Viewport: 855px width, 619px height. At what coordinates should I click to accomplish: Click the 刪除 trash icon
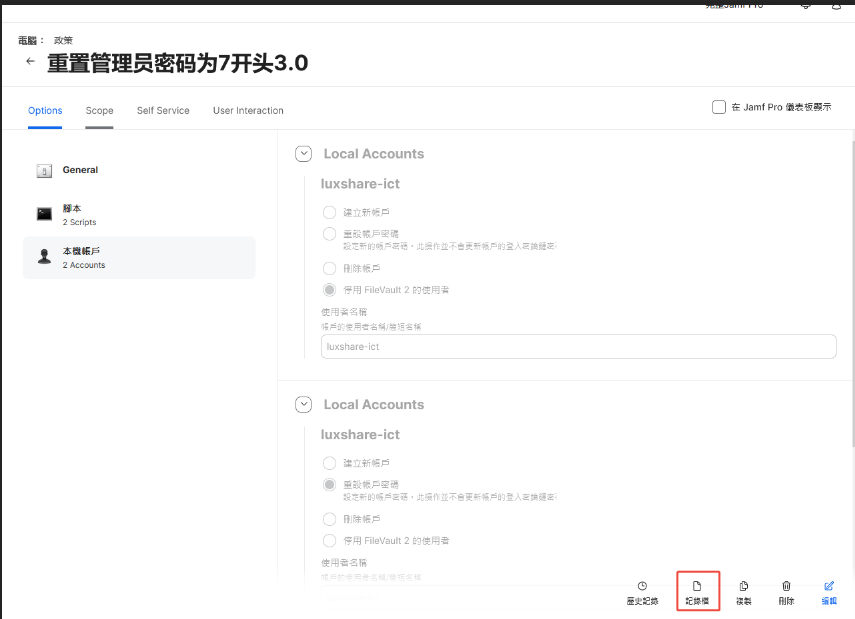coord(786,586)
